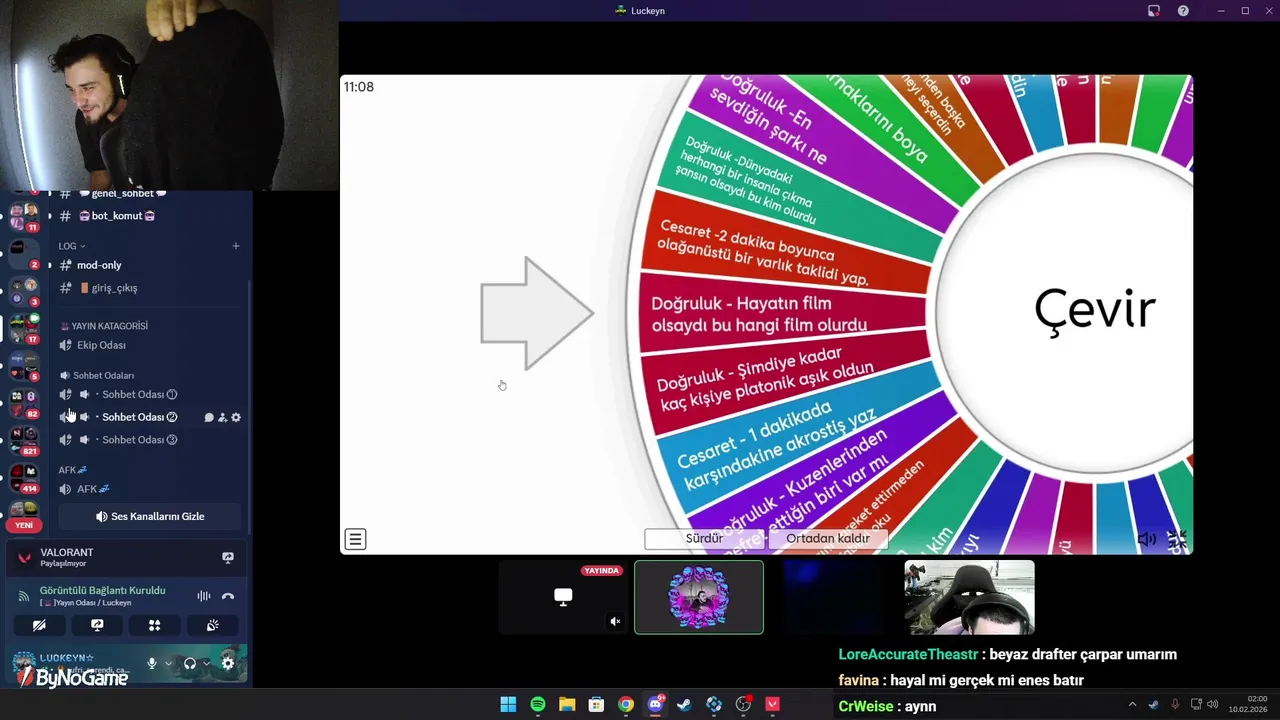Viewport: 1280px width, 720px height.
Task: Add a channel to LOG category
Action: coord(236,246)
